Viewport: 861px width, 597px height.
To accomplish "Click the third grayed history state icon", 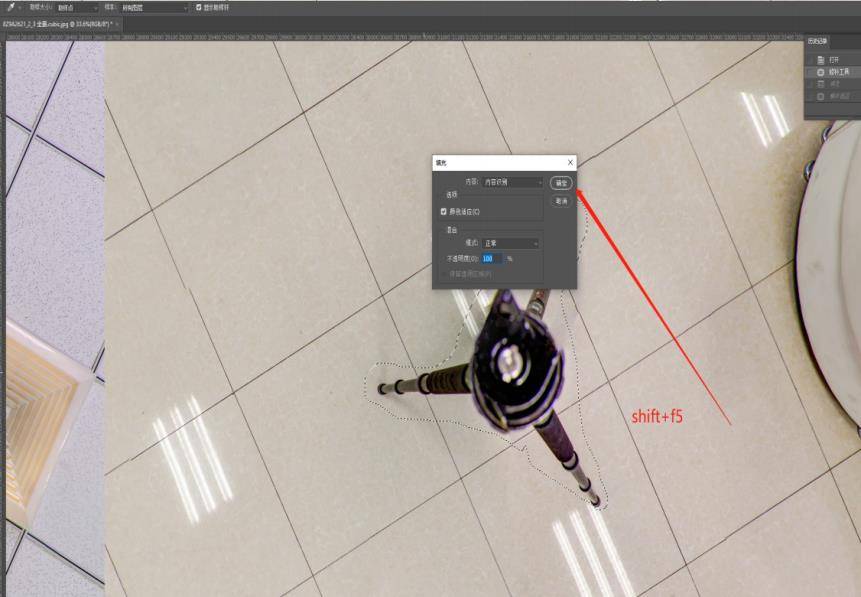I will click(821, 84).
